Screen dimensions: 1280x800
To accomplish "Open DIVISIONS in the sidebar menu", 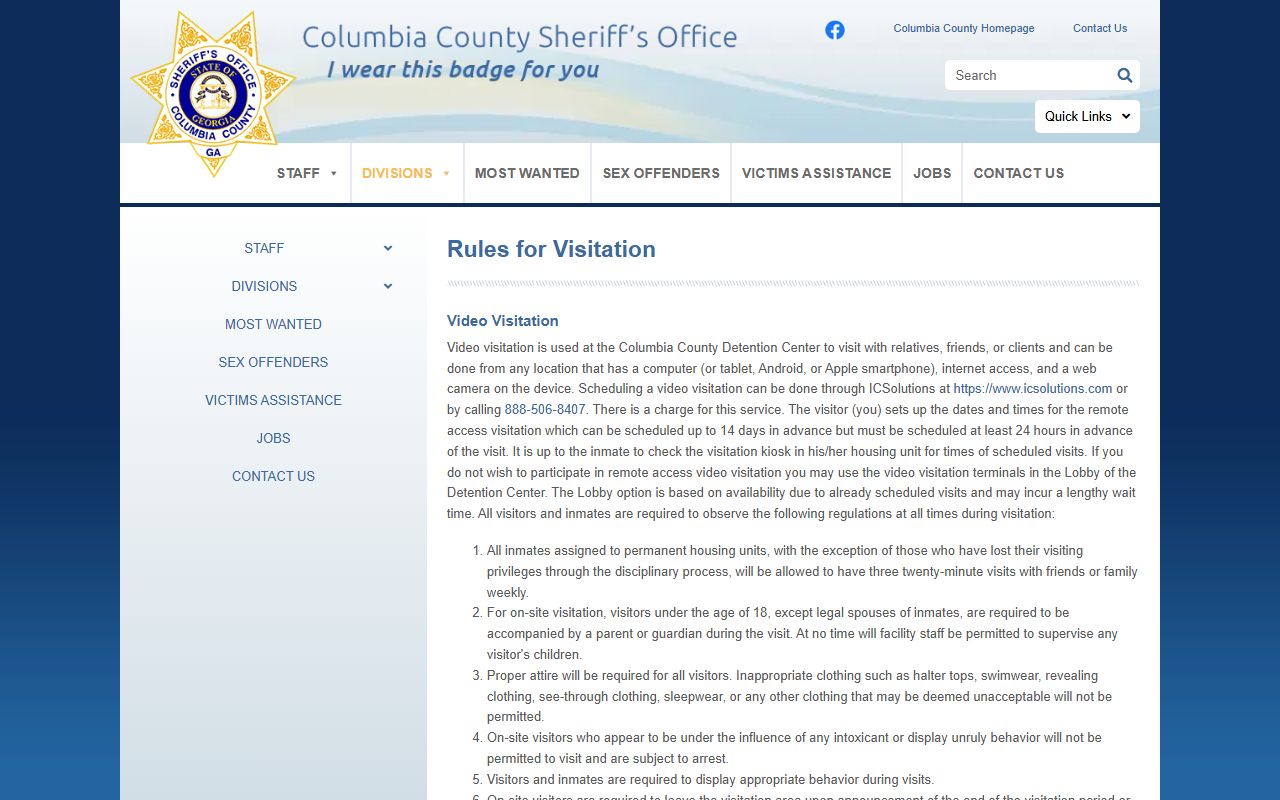I will pos(264,286).
